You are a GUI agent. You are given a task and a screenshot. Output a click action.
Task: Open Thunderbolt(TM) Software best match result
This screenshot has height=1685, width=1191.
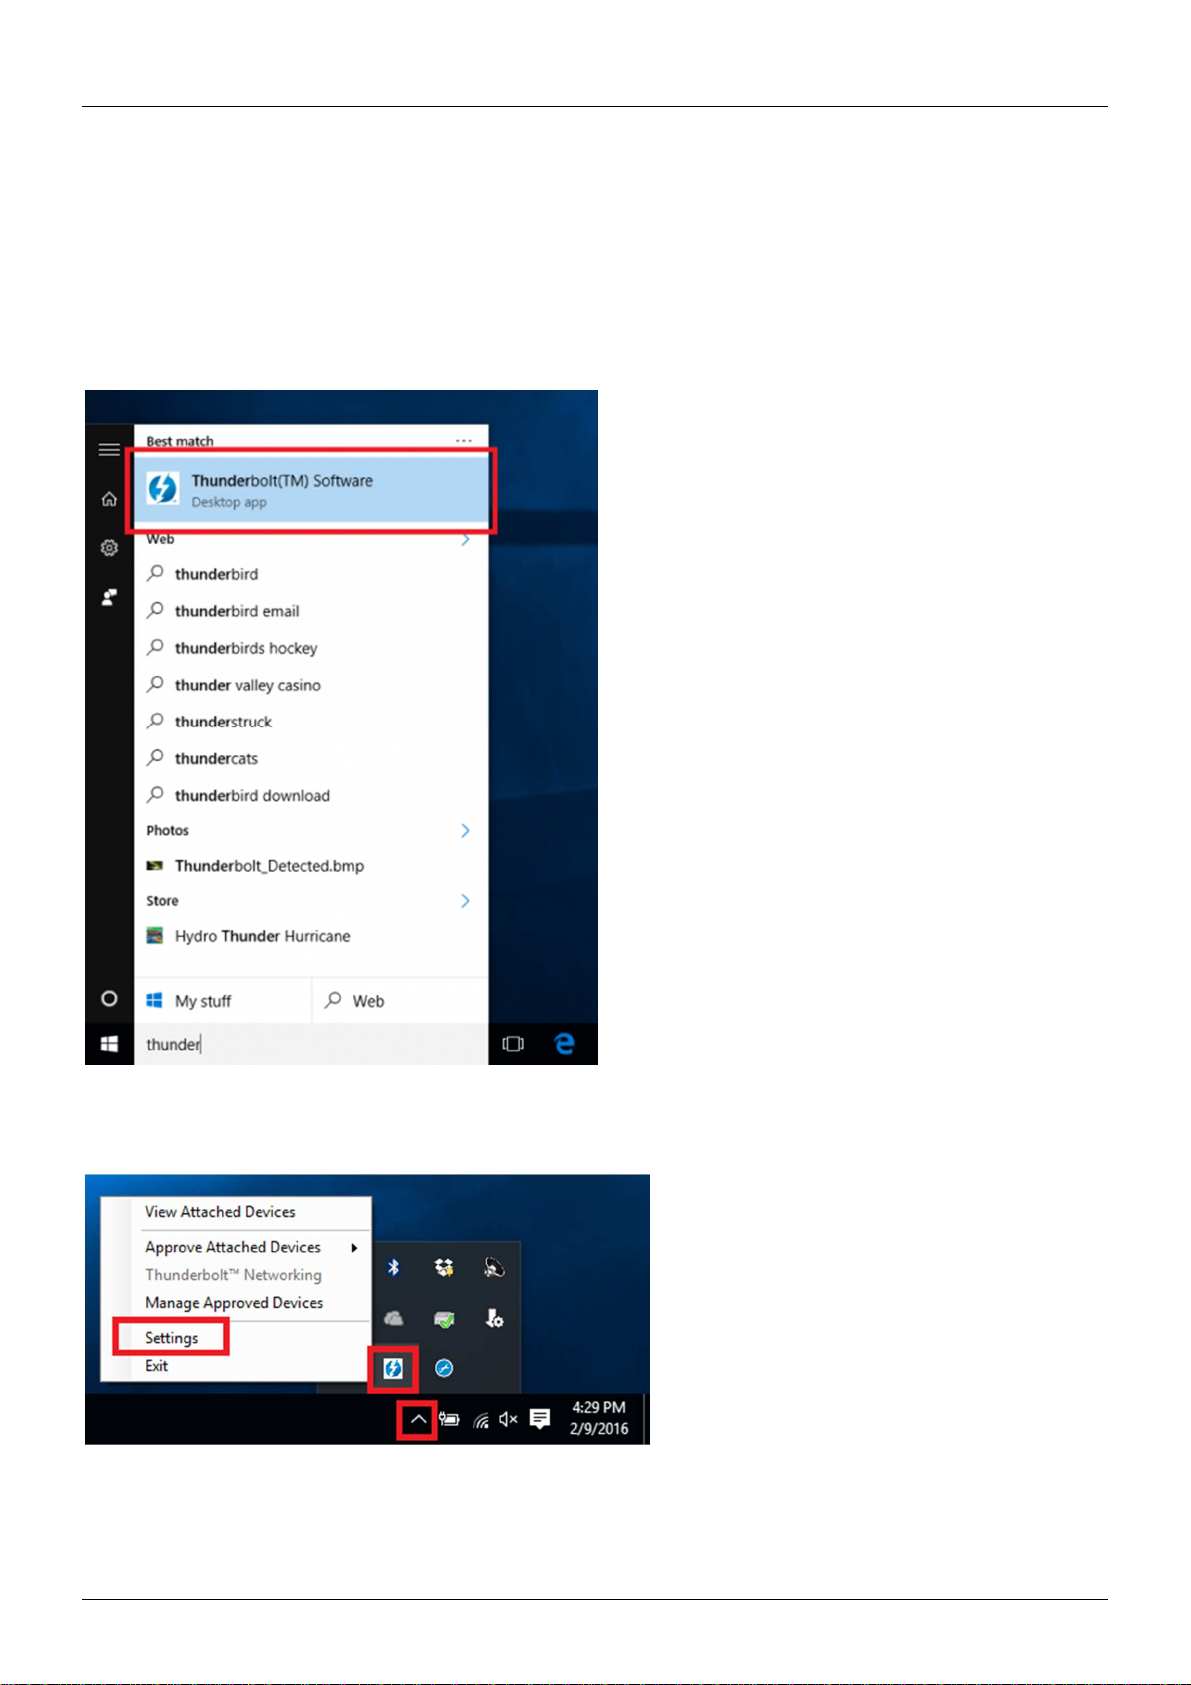click(x=311, y=490)
